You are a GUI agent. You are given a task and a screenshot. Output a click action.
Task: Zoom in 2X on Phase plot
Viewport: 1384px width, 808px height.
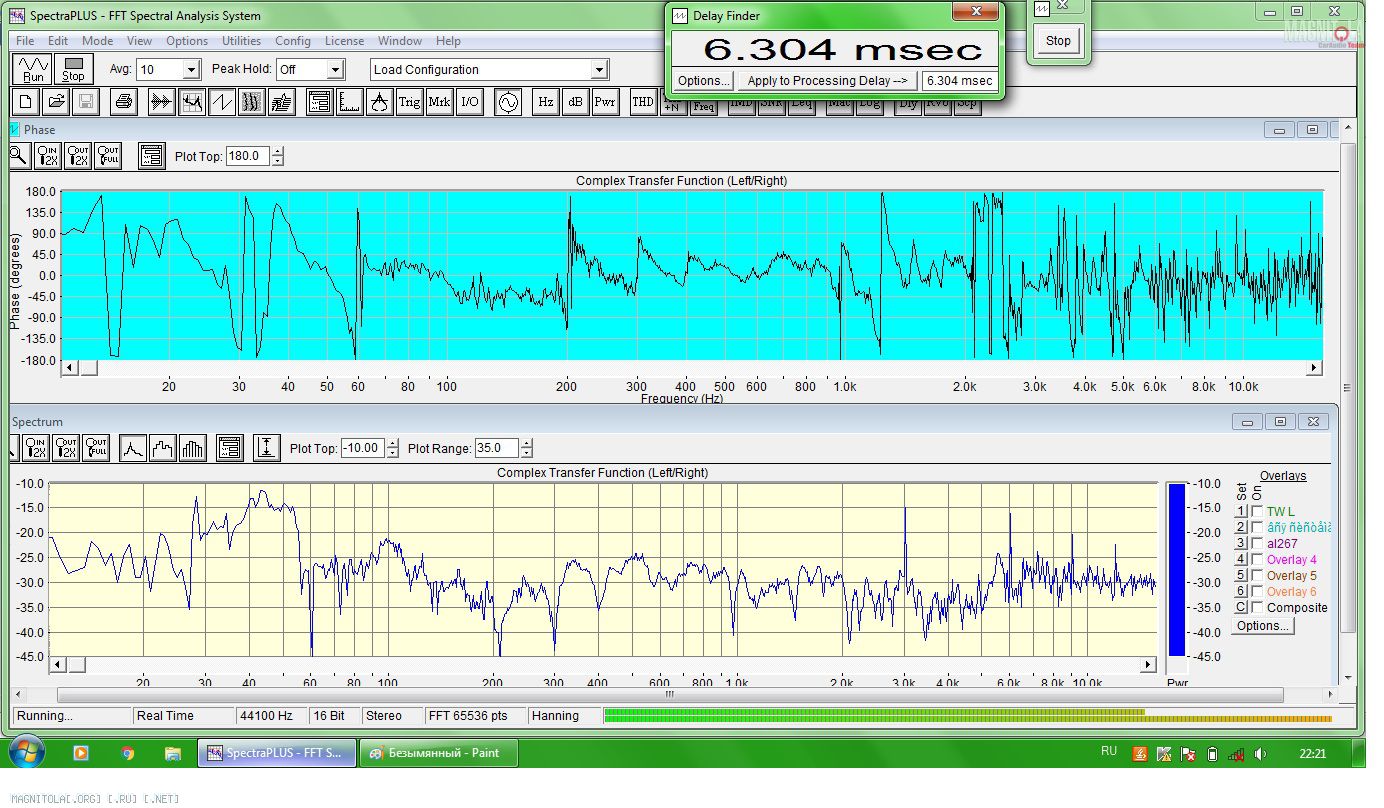pyautogui.click(x=48, y=156)
